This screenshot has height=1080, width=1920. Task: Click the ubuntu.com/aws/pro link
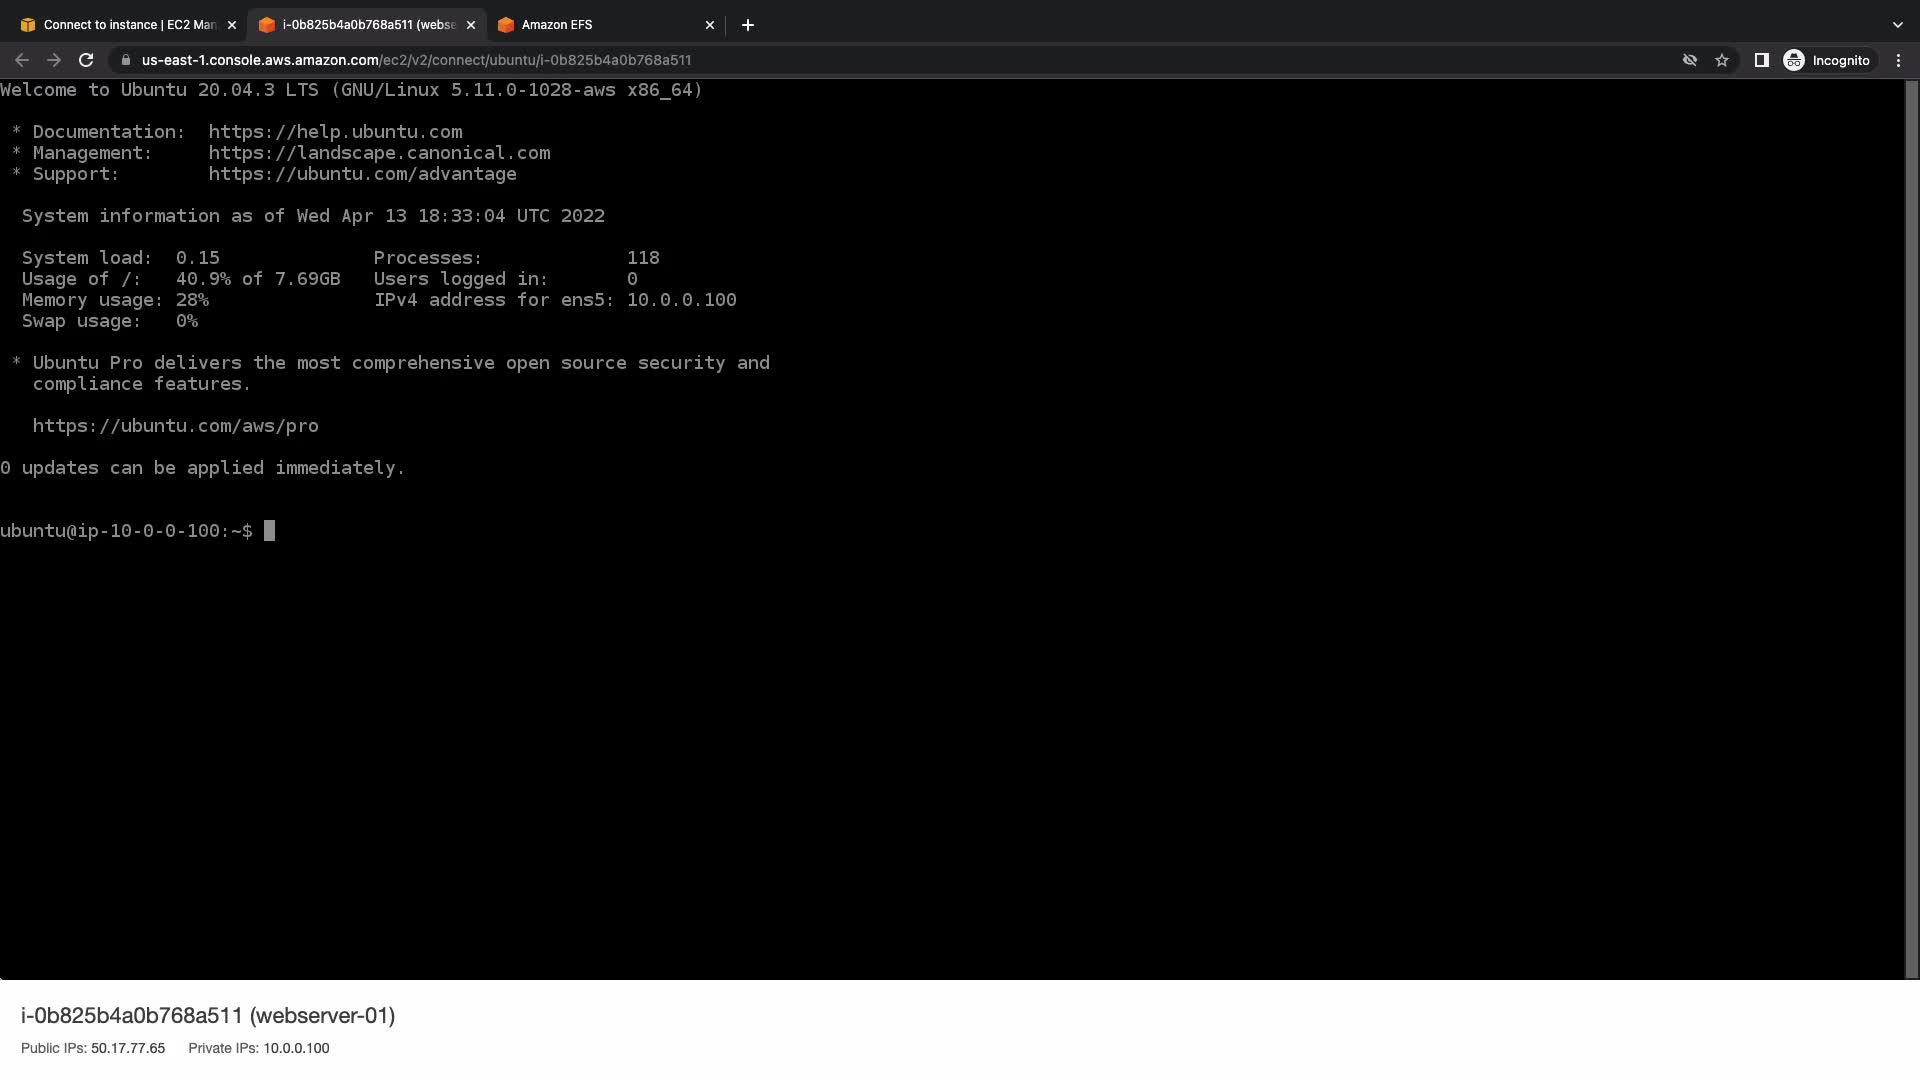click(x=175, y=426)
